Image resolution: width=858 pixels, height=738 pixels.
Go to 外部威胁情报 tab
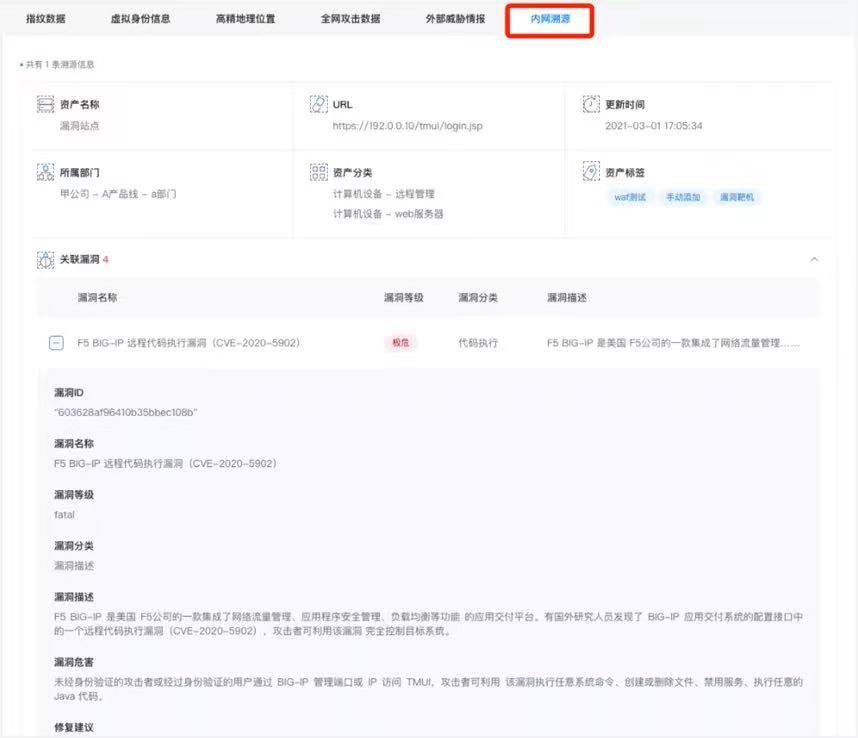click(x=455, y=19)
